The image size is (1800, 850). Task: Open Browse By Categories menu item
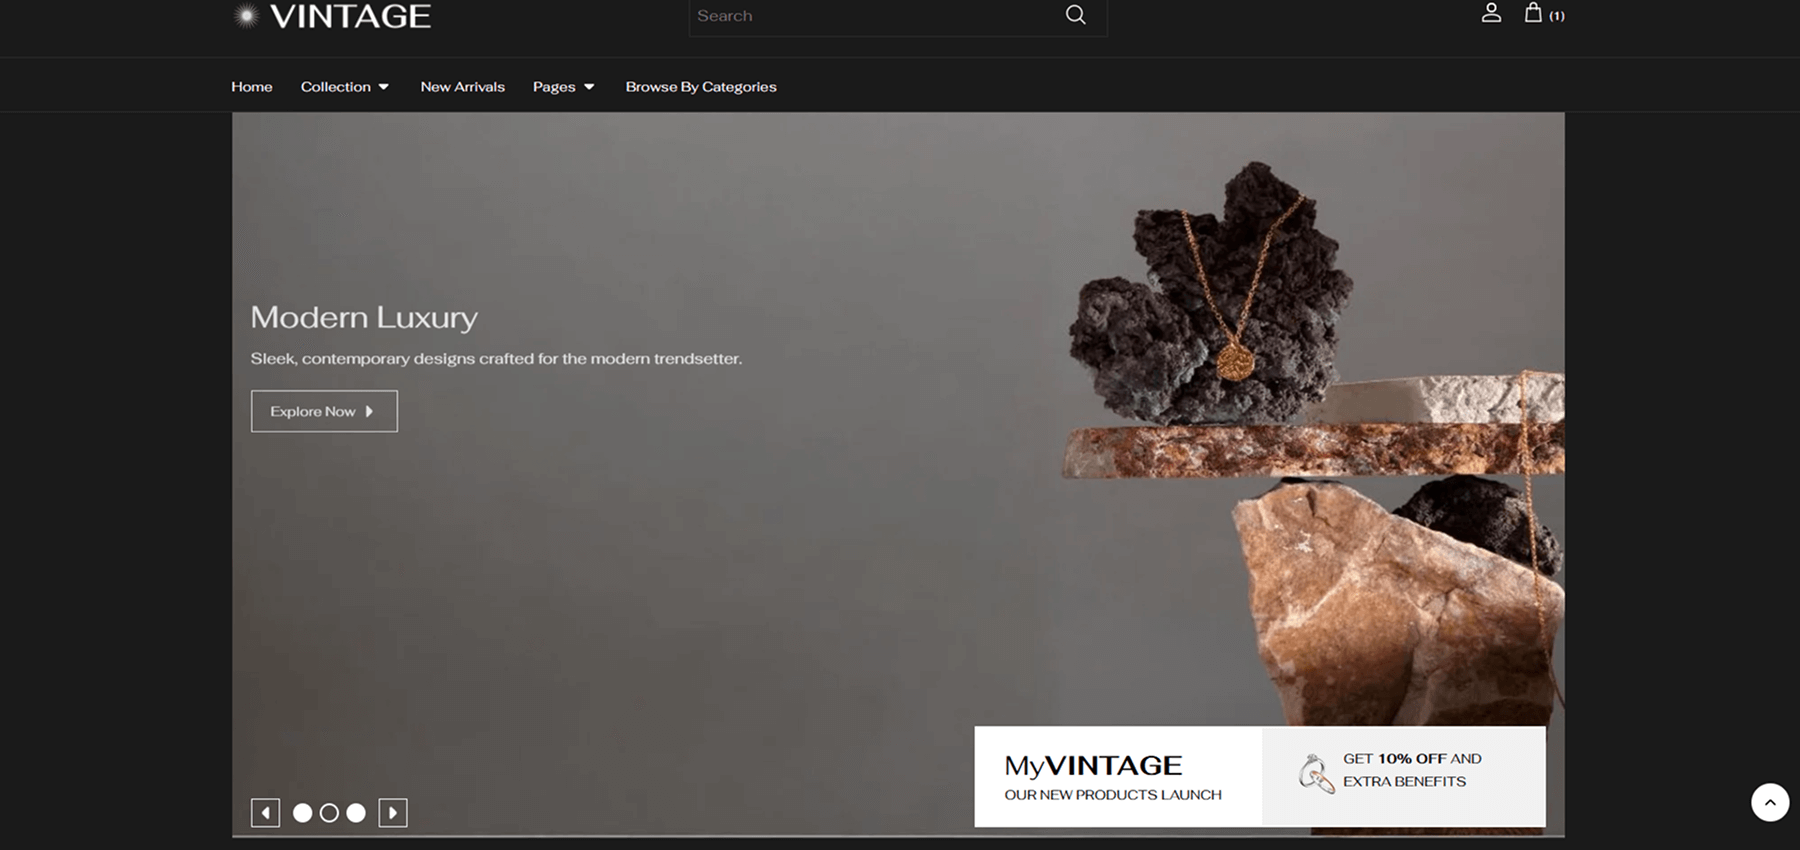point(701,87)
